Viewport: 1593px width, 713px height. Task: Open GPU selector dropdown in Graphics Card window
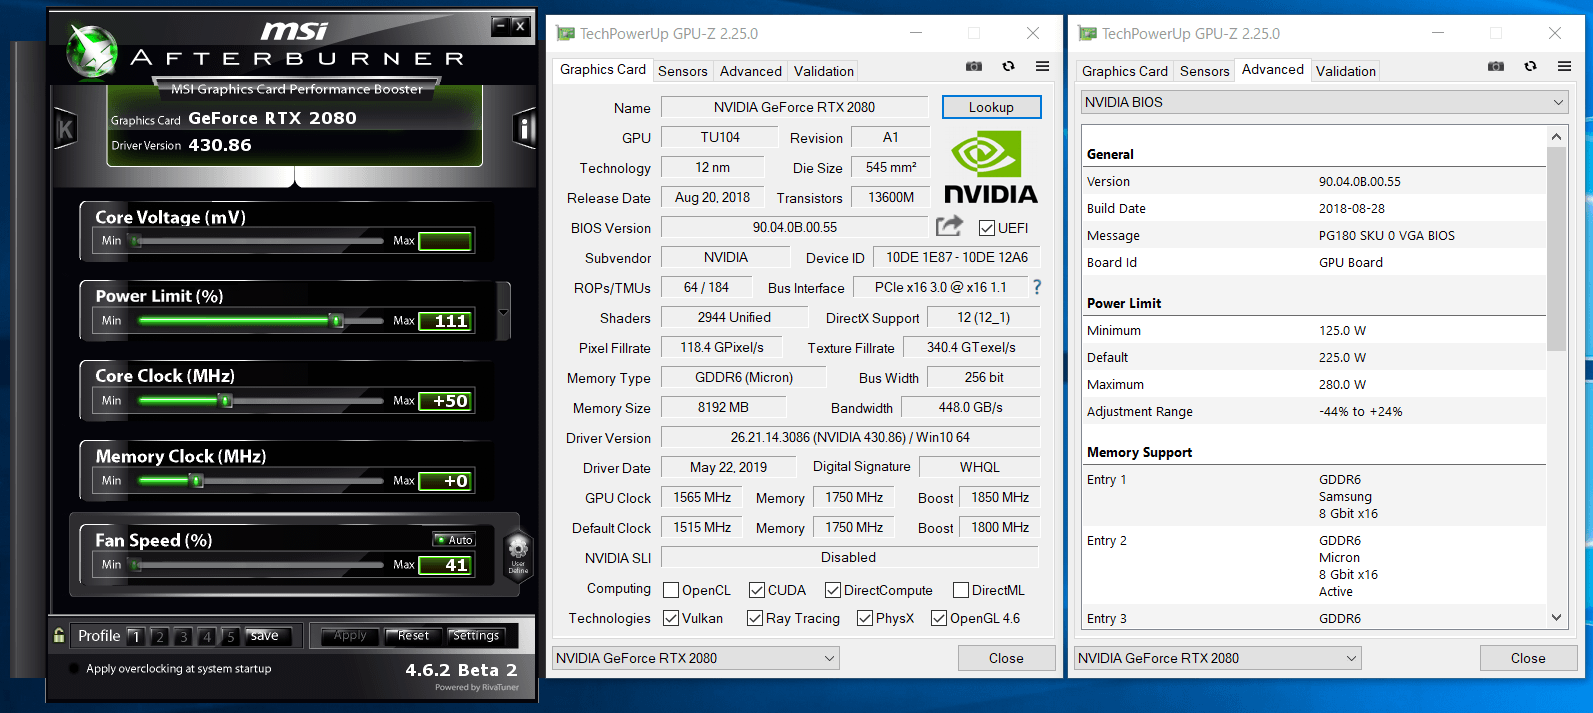(696, 658)
